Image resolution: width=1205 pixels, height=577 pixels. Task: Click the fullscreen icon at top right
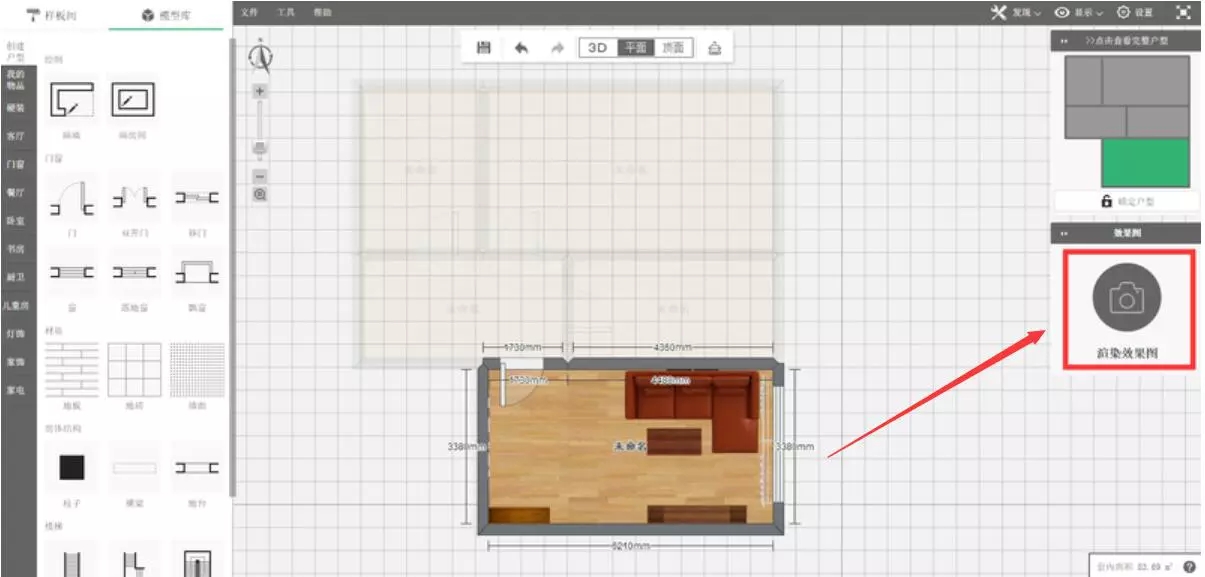coord(1183,13)
